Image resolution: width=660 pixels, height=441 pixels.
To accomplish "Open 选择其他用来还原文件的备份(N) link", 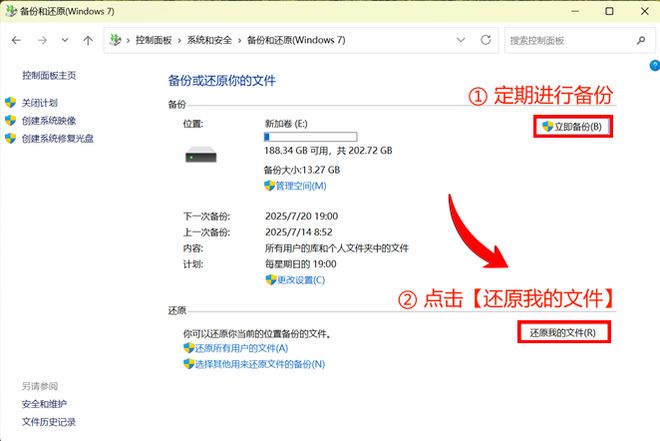I will (260, 364).
